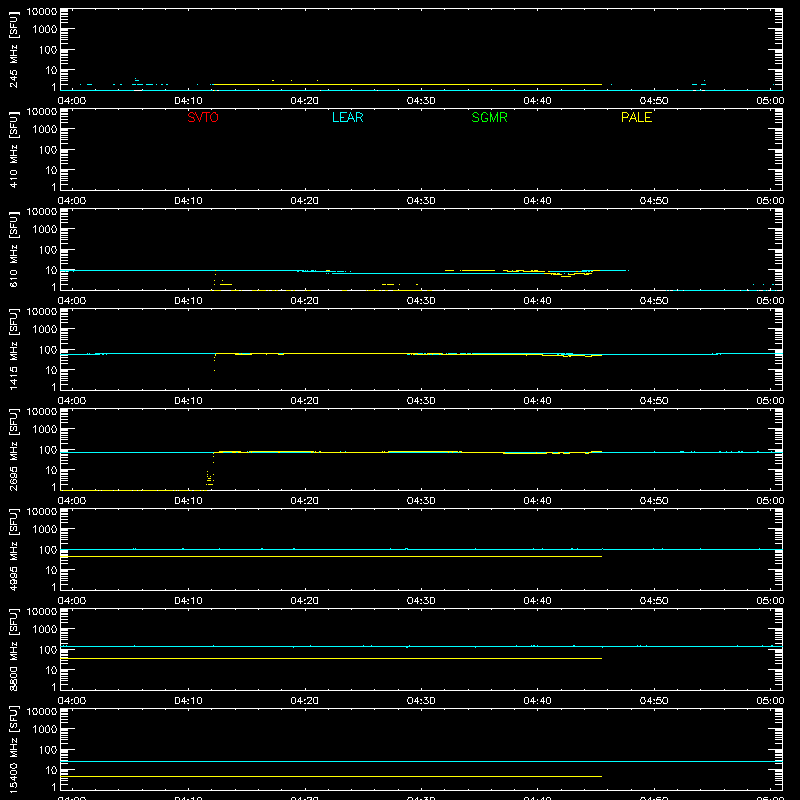
Task: Click the 10 tick label on 1415 MHz axis
Action: click(52, 370)
